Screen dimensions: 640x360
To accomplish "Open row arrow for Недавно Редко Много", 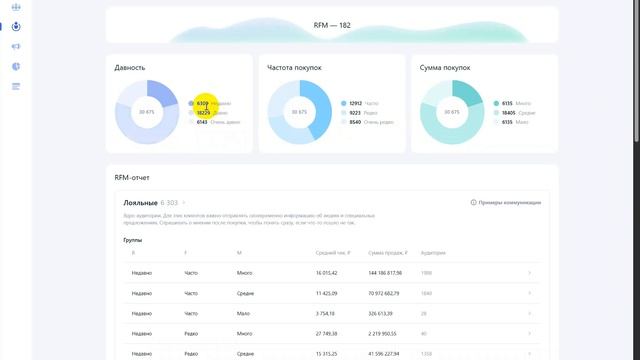I will click(529, 333).
